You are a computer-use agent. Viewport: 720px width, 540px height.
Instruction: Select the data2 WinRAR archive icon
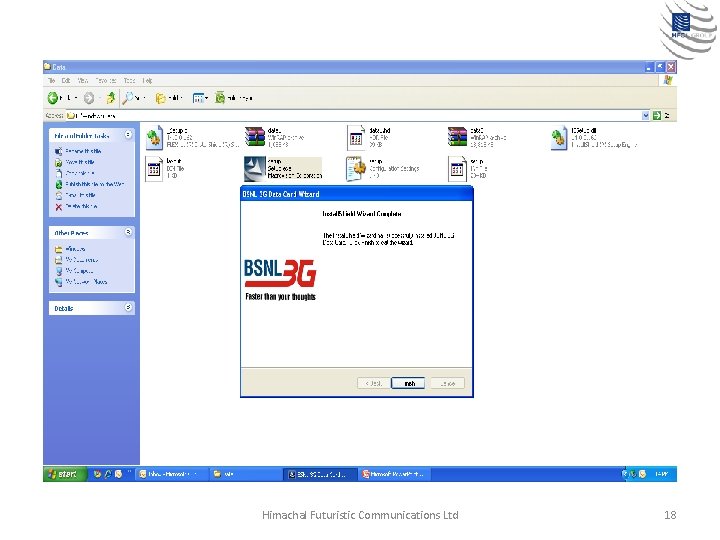457,137
